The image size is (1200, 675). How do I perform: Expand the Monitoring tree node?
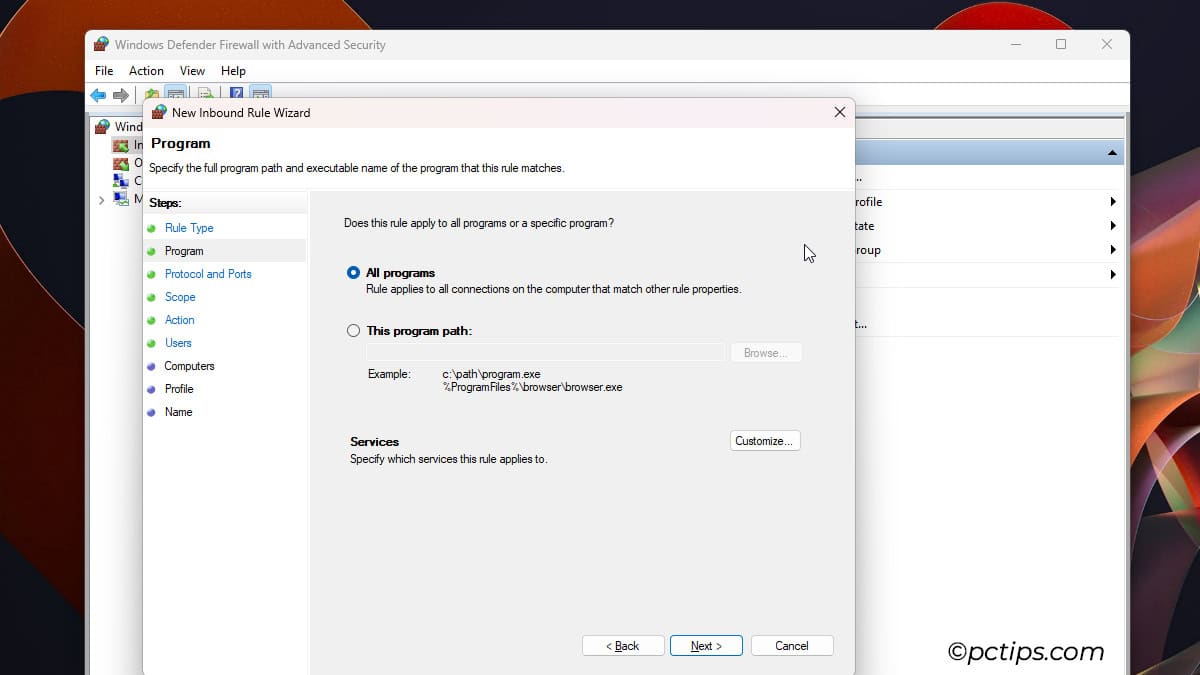click(100, 199)
